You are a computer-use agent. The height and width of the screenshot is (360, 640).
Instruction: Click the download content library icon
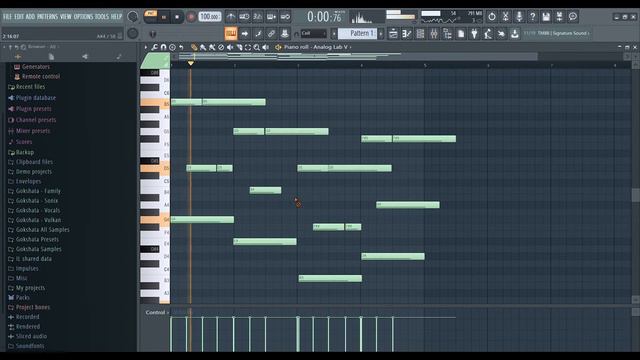[515, 33]
